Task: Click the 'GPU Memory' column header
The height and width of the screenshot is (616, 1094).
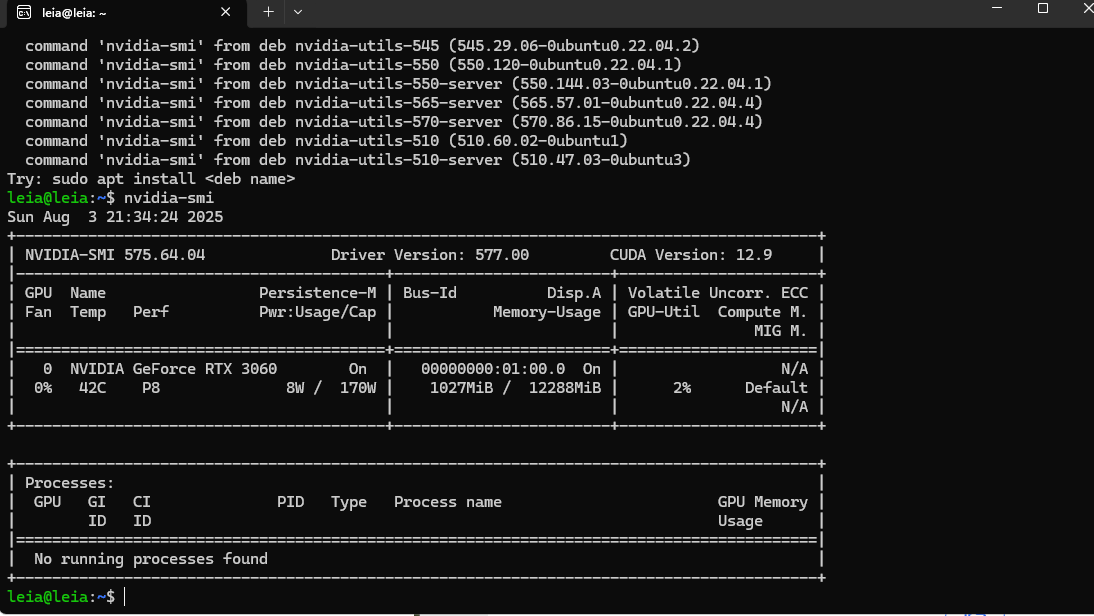Action: (763, 502)
